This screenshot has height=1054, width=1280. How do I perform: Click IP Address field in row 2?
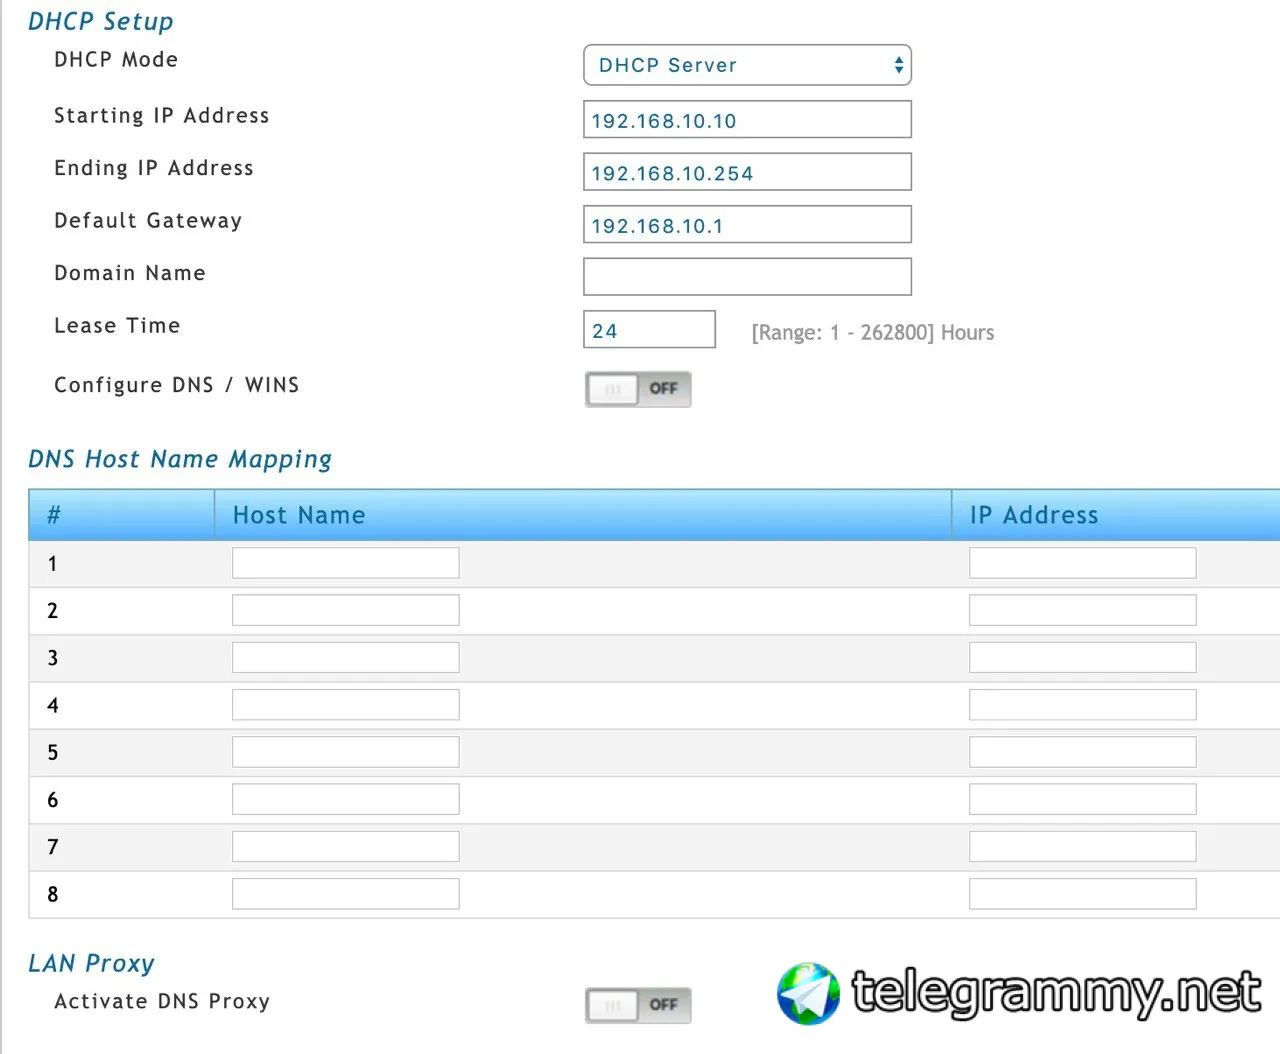(1083, 610)
